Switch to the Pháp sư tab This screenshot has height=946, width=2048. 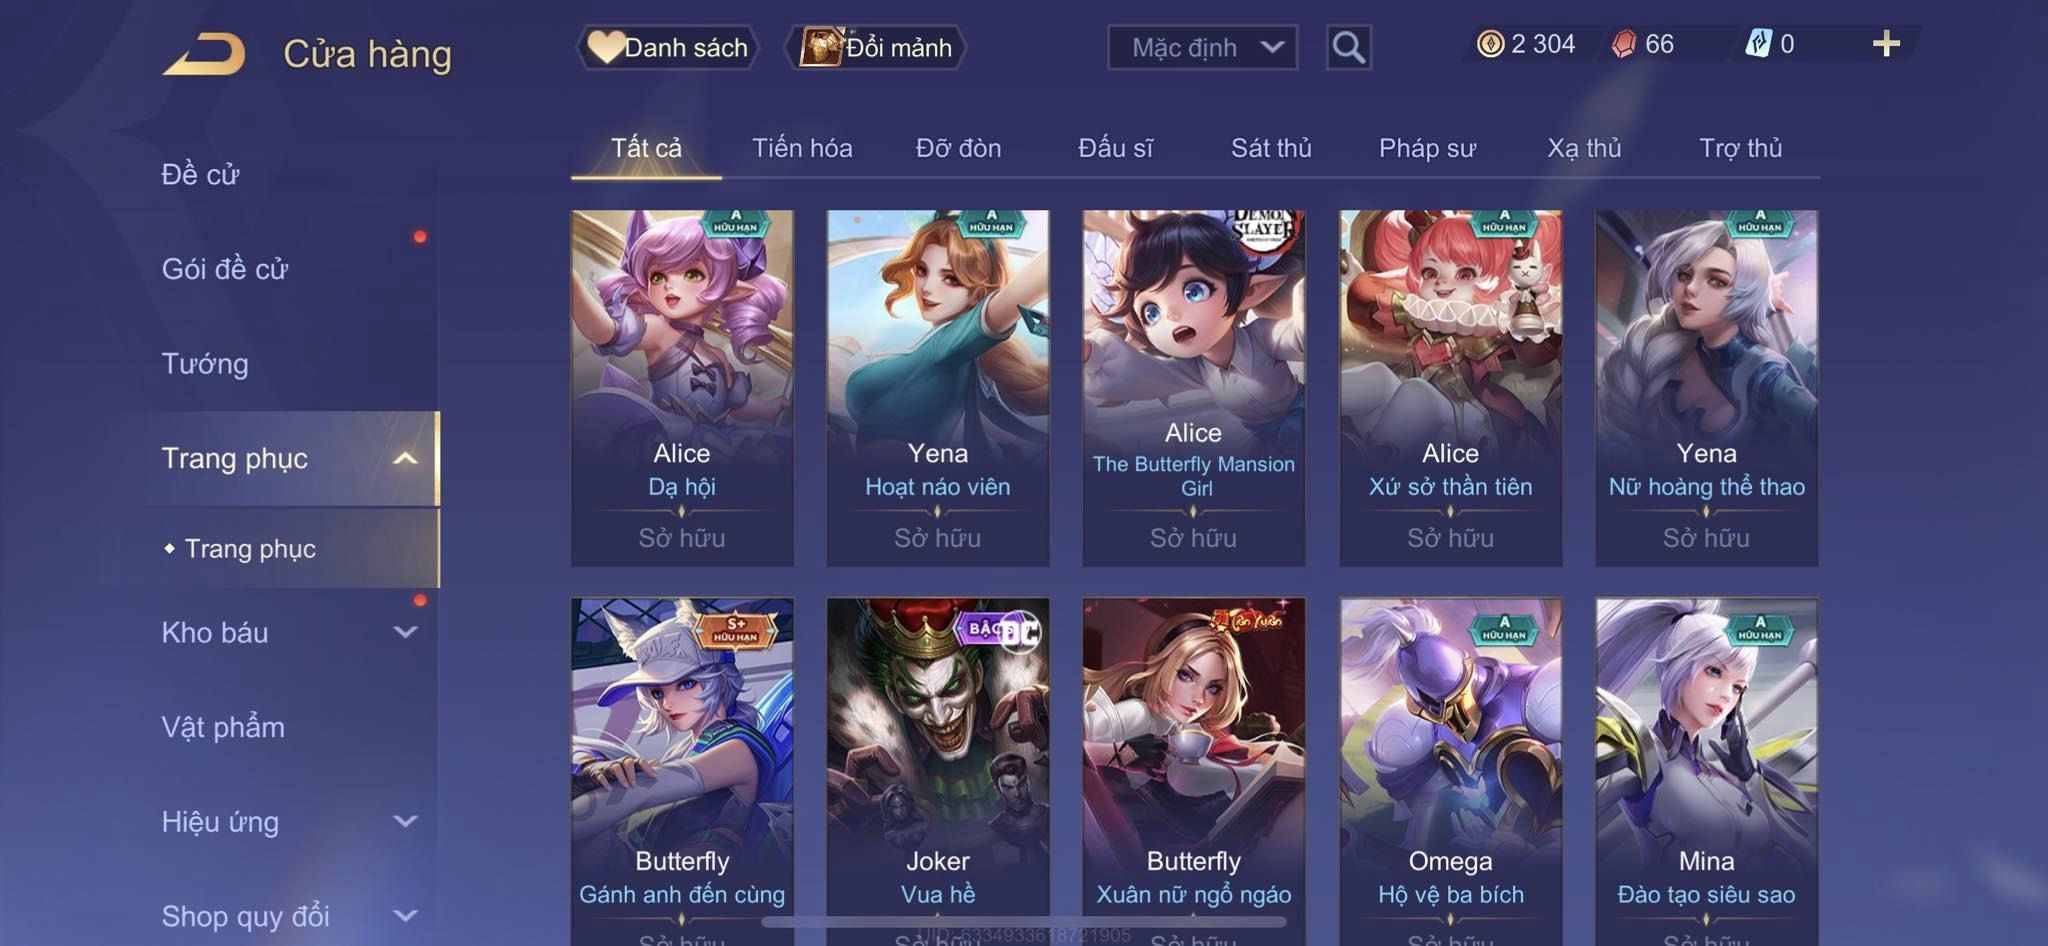pyautogui.click(x=1427, y=148)
